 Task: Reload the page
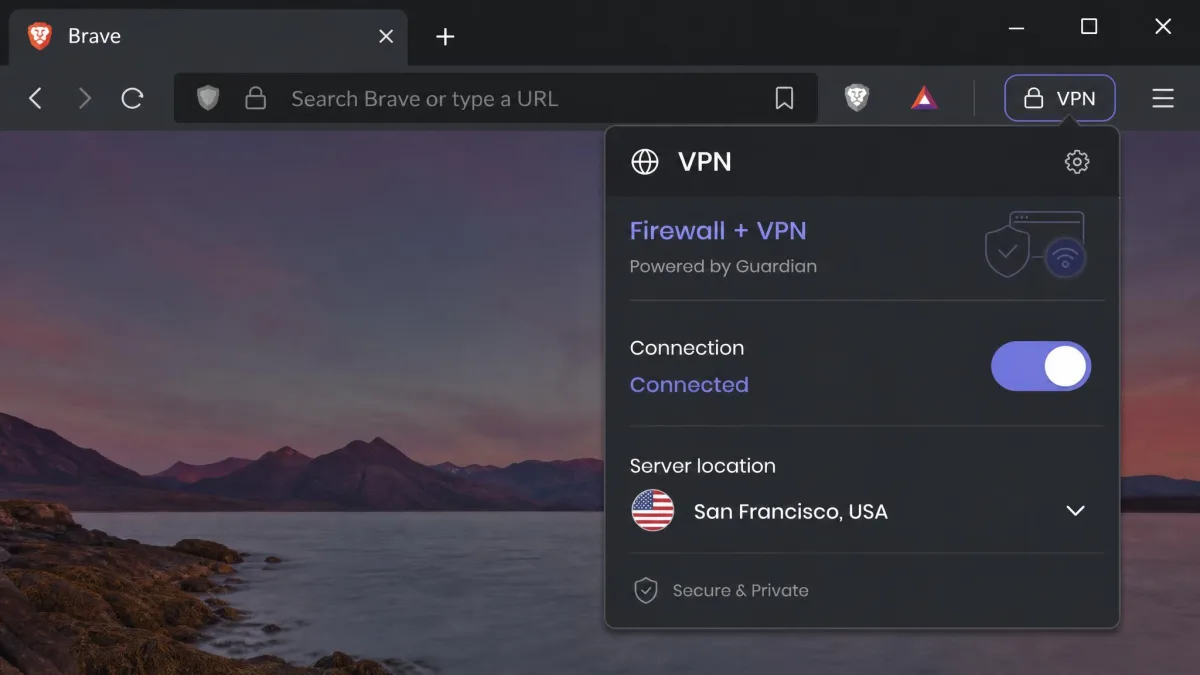133,98
